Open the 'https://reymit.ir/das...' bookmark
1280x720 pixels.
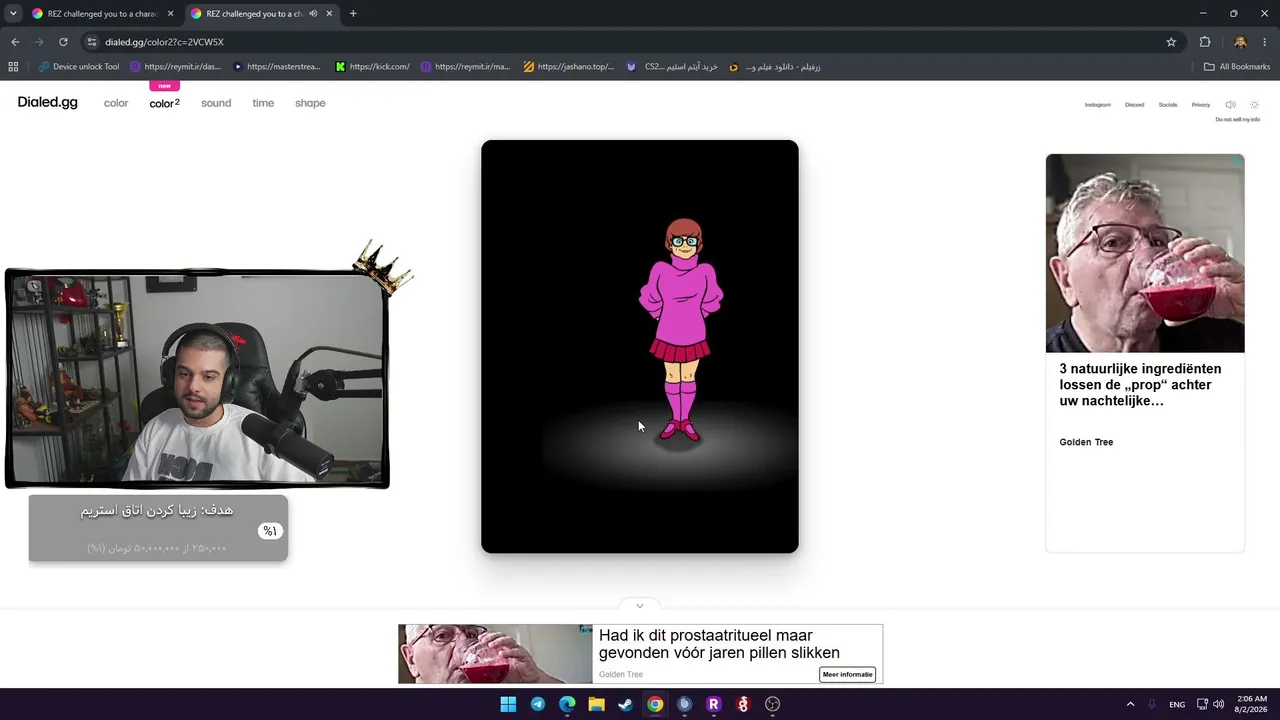click(175, 67)
